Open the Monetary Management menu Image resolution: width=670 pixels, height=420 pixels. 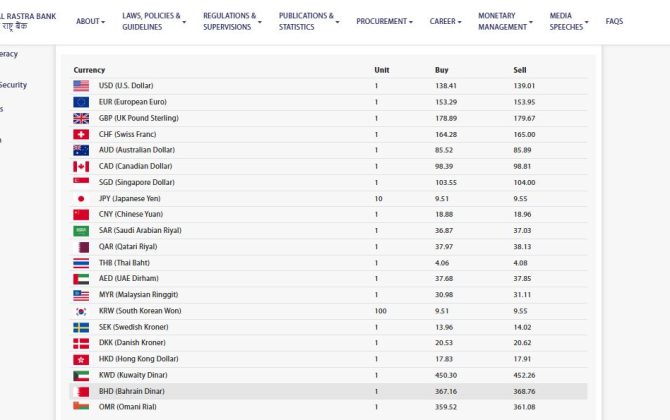[505, 21]
